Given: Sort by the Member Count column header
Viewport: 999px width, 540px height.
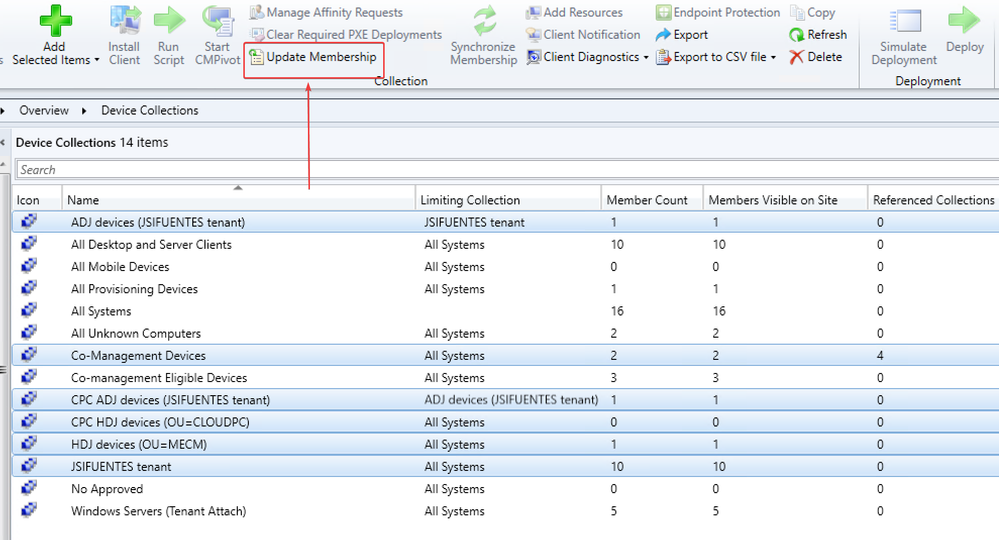Looking at the screenshot, I should coord(652,199).
